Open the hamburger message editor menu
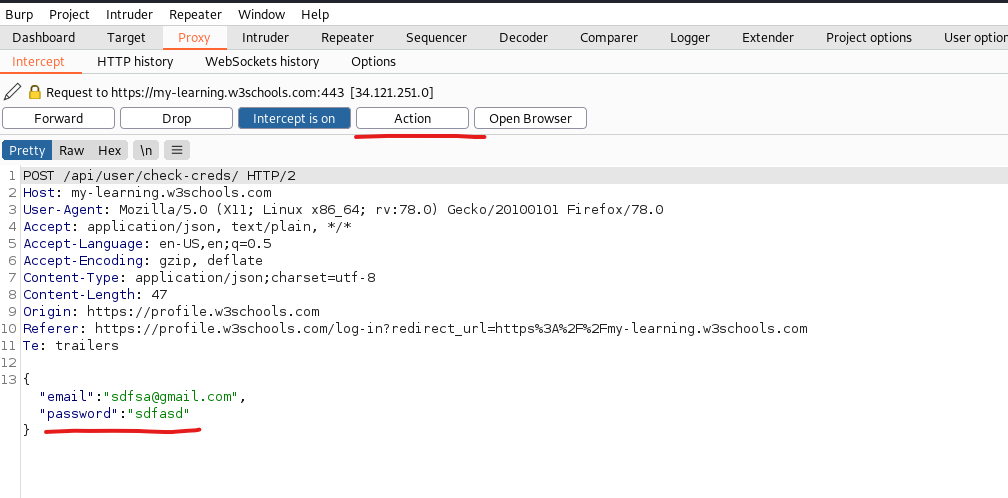Screen dimensions: 1008x498 [176, 150]
